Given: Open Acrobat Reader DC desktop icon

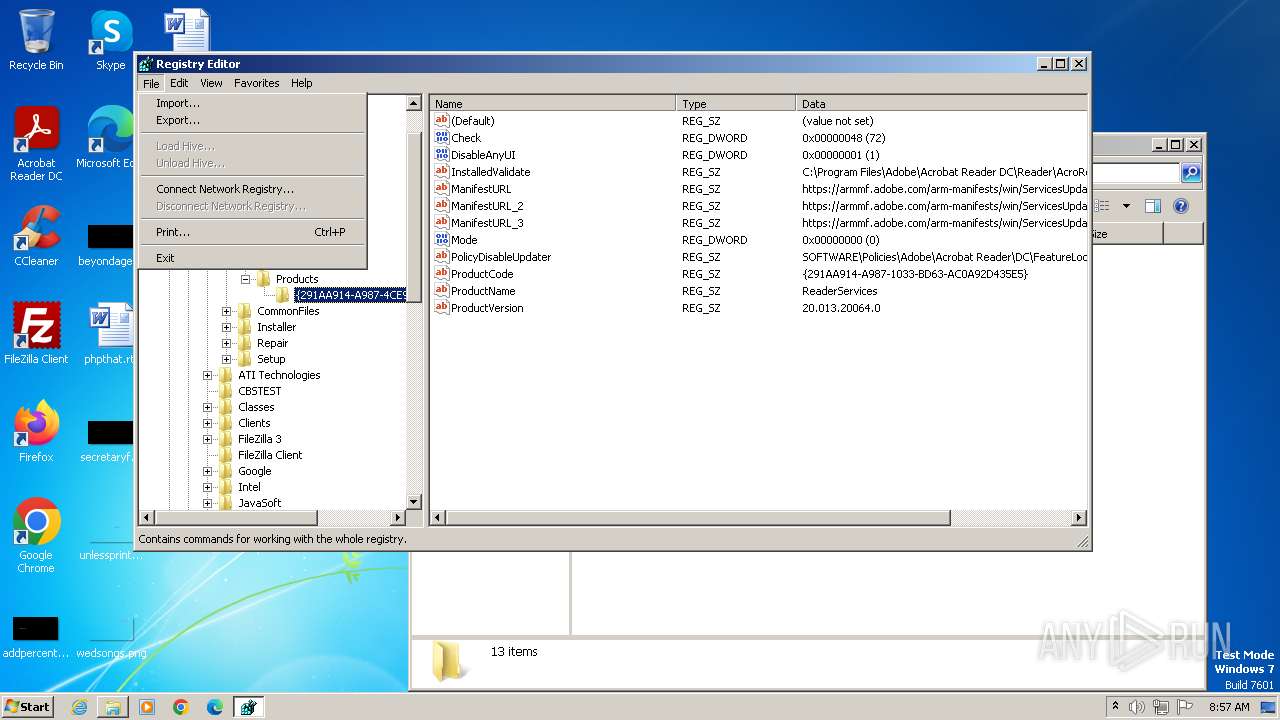Looking at the screenshot, I should tap(36, 144).
